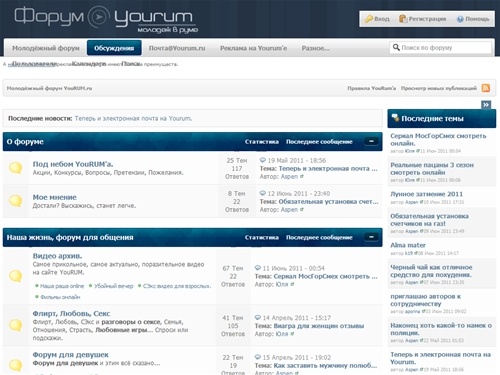
Task: Click last-post icon next to 12 Июнь 2011
Action: click(x=263, y=193)
